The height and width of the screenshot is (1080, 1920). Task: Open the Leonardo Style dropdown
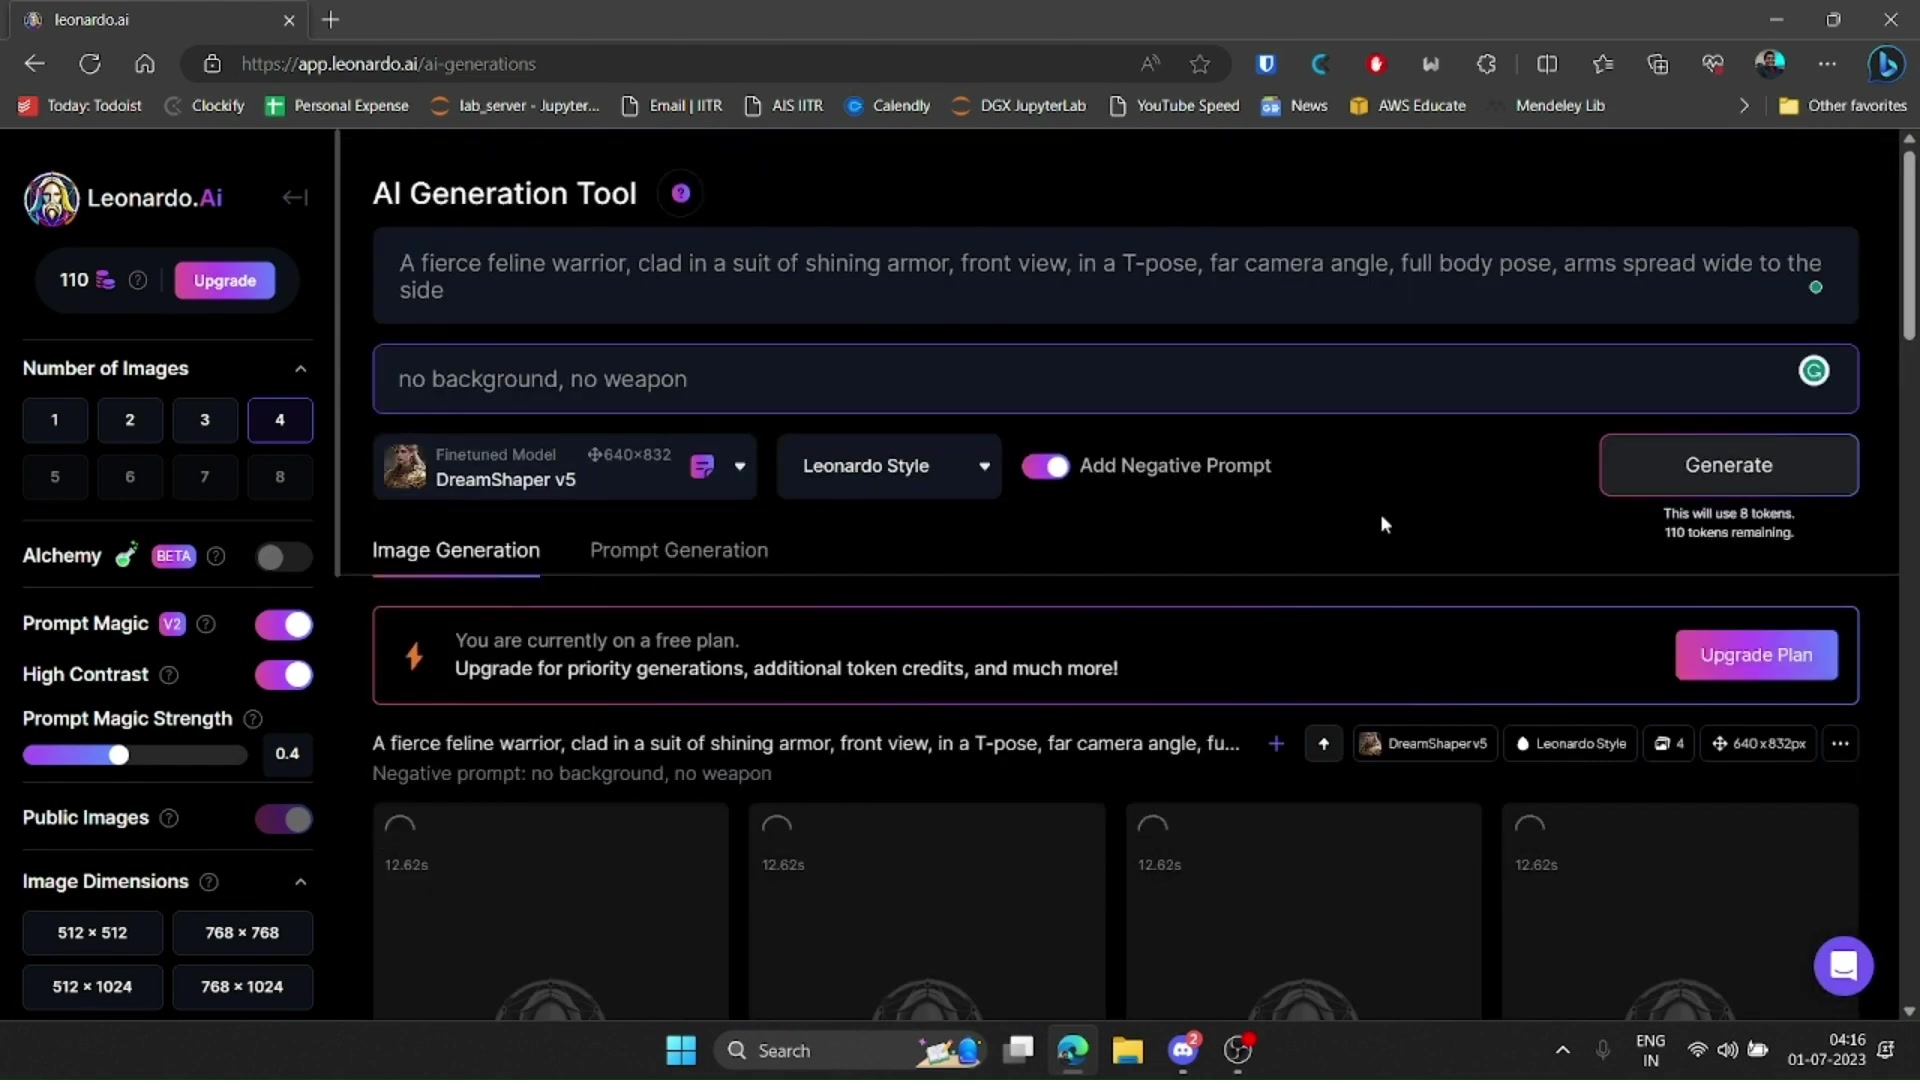pos(888,466)
